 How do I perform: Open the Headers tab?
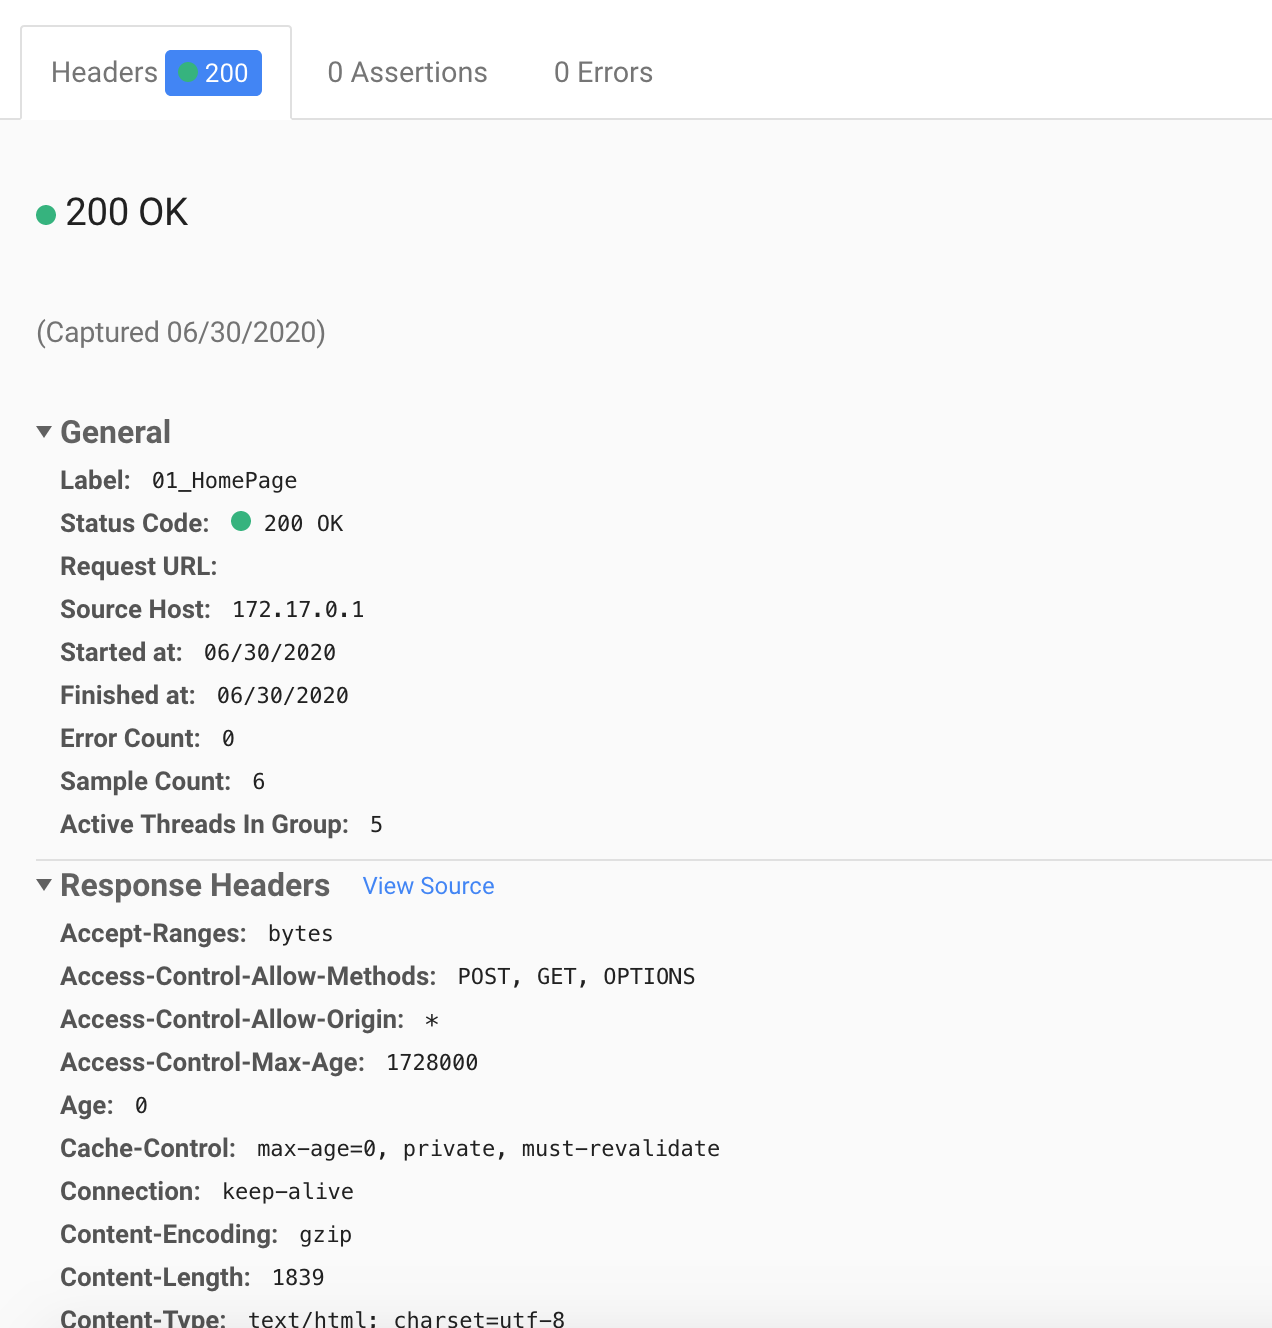(x=156, y=73)
